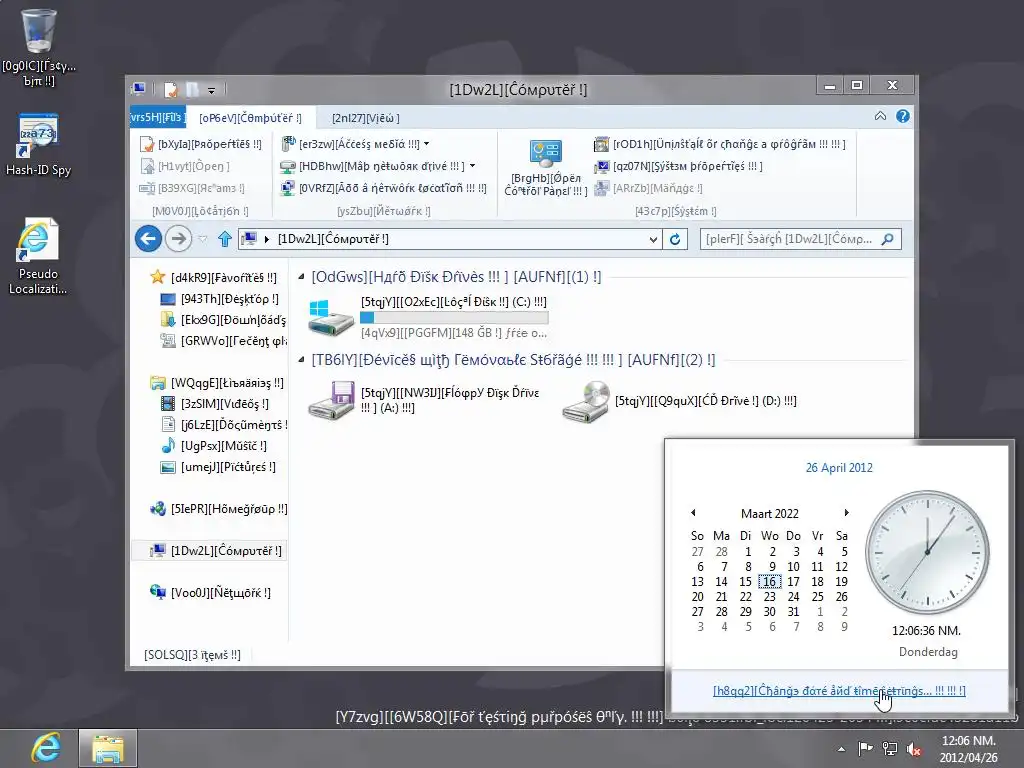Select Homegroup in navigation pane
1024x768 pixels.
coord(218,509)
